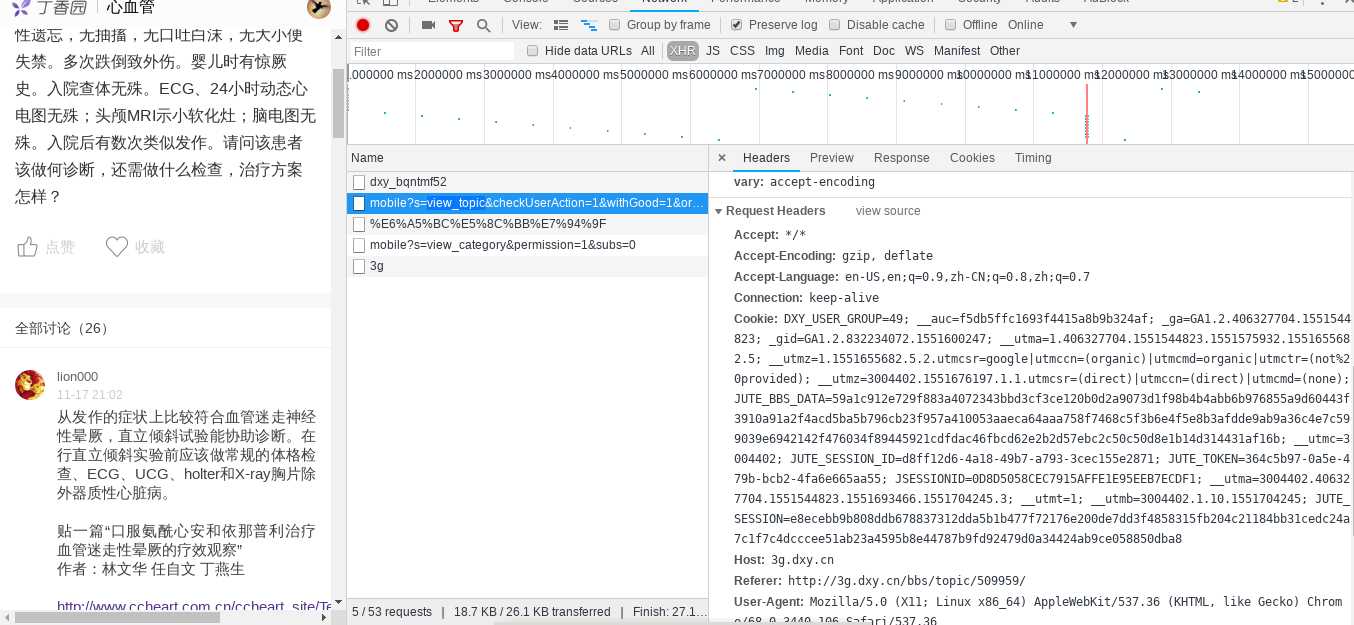Switch to large request rows view
The image size is (1354, 625).
click(561, 25)
